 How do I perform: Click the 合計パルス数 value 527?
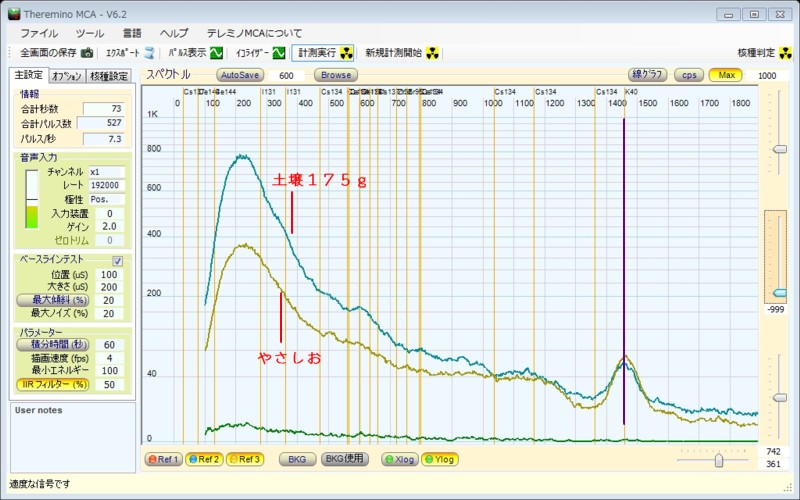(x=100, y=123)
